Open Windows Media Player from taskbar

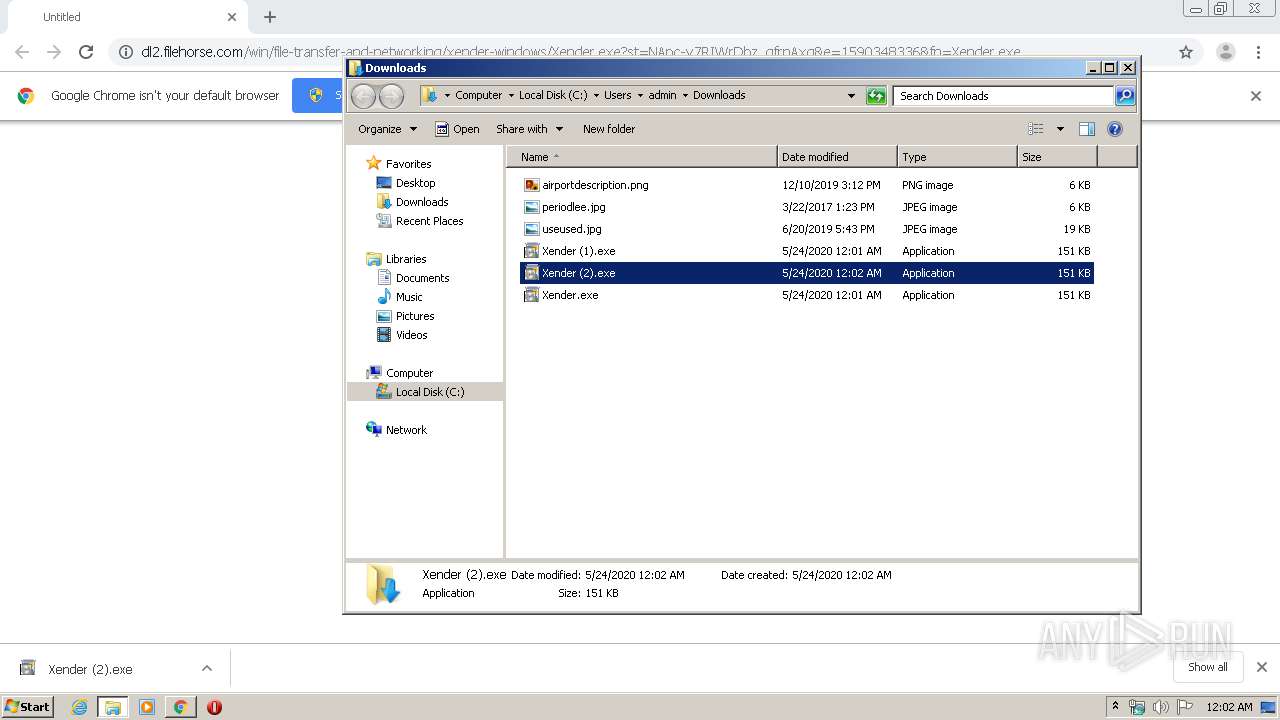[147, 707]
